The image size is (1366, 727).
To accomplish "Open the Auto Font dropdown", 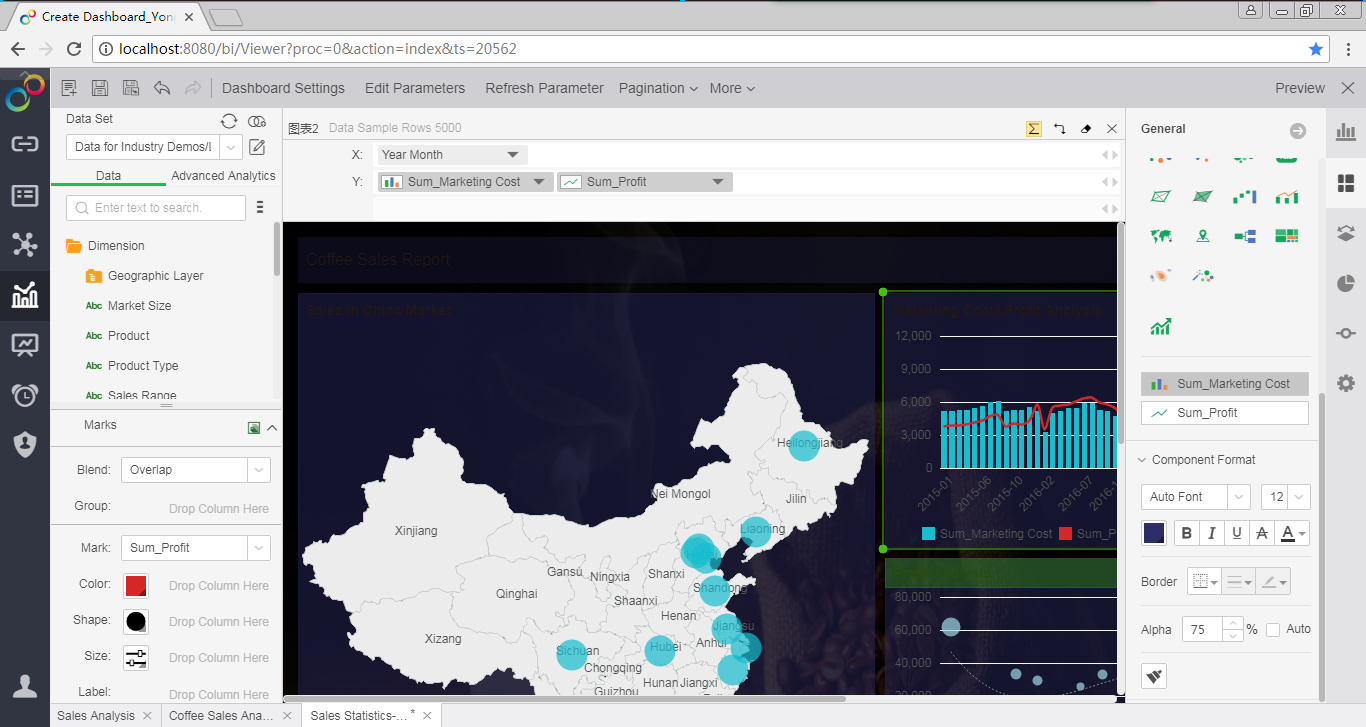I will [1239, 497].
